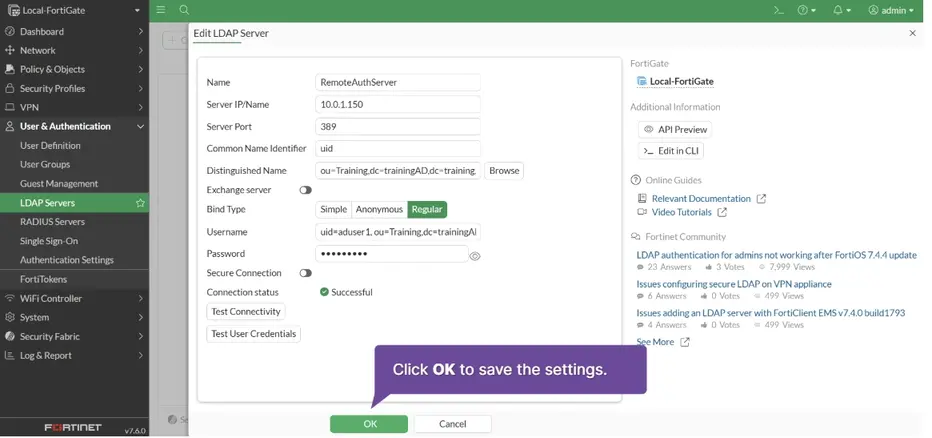Toggle the Exchange server switch
Viewport: 932px width, 438px height.
306,190
